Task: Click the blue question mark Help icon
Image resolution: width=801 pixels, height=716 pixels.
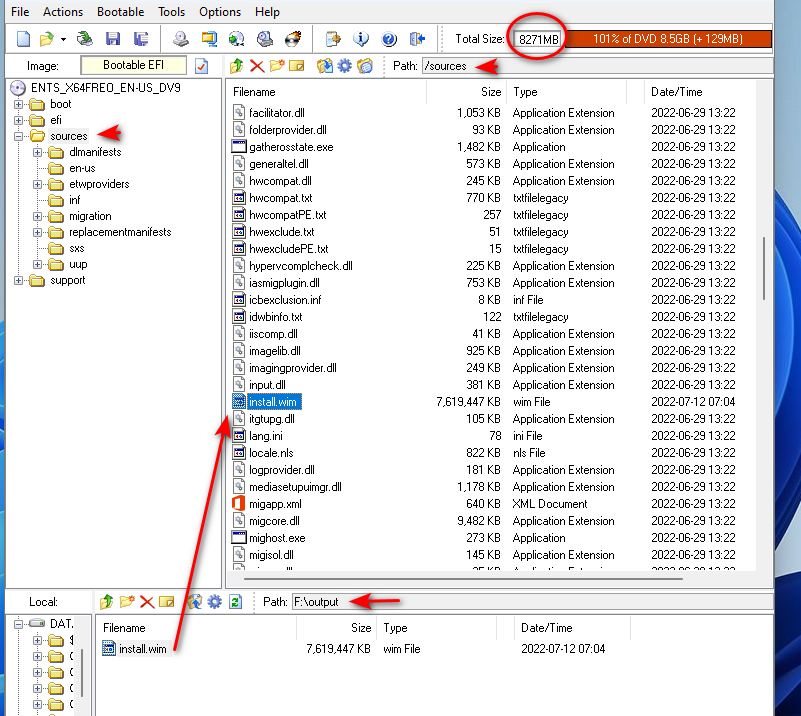Action: [389, 39]
